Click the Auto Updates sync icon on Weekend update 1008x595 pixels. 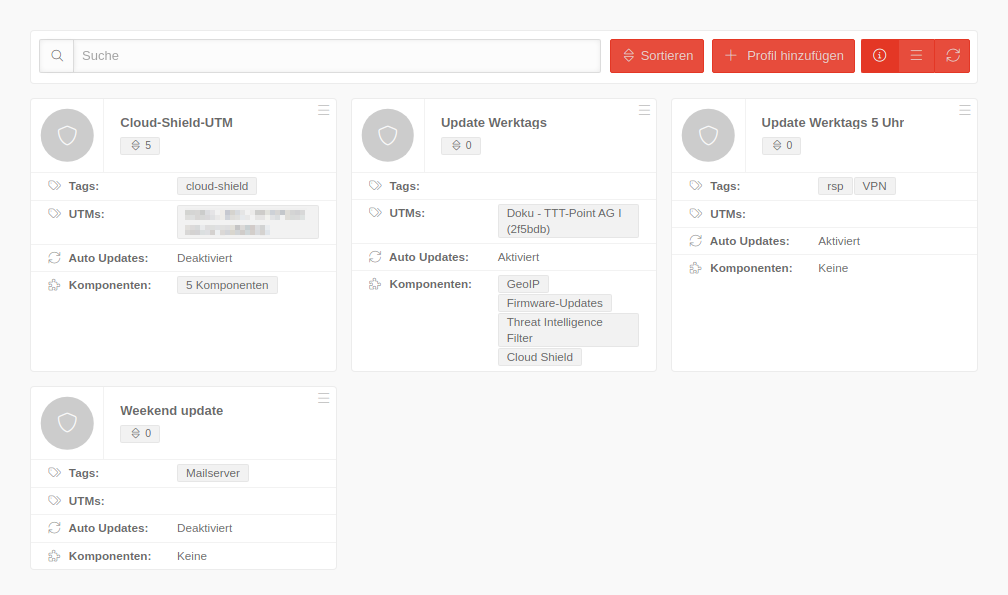point(56,528)
